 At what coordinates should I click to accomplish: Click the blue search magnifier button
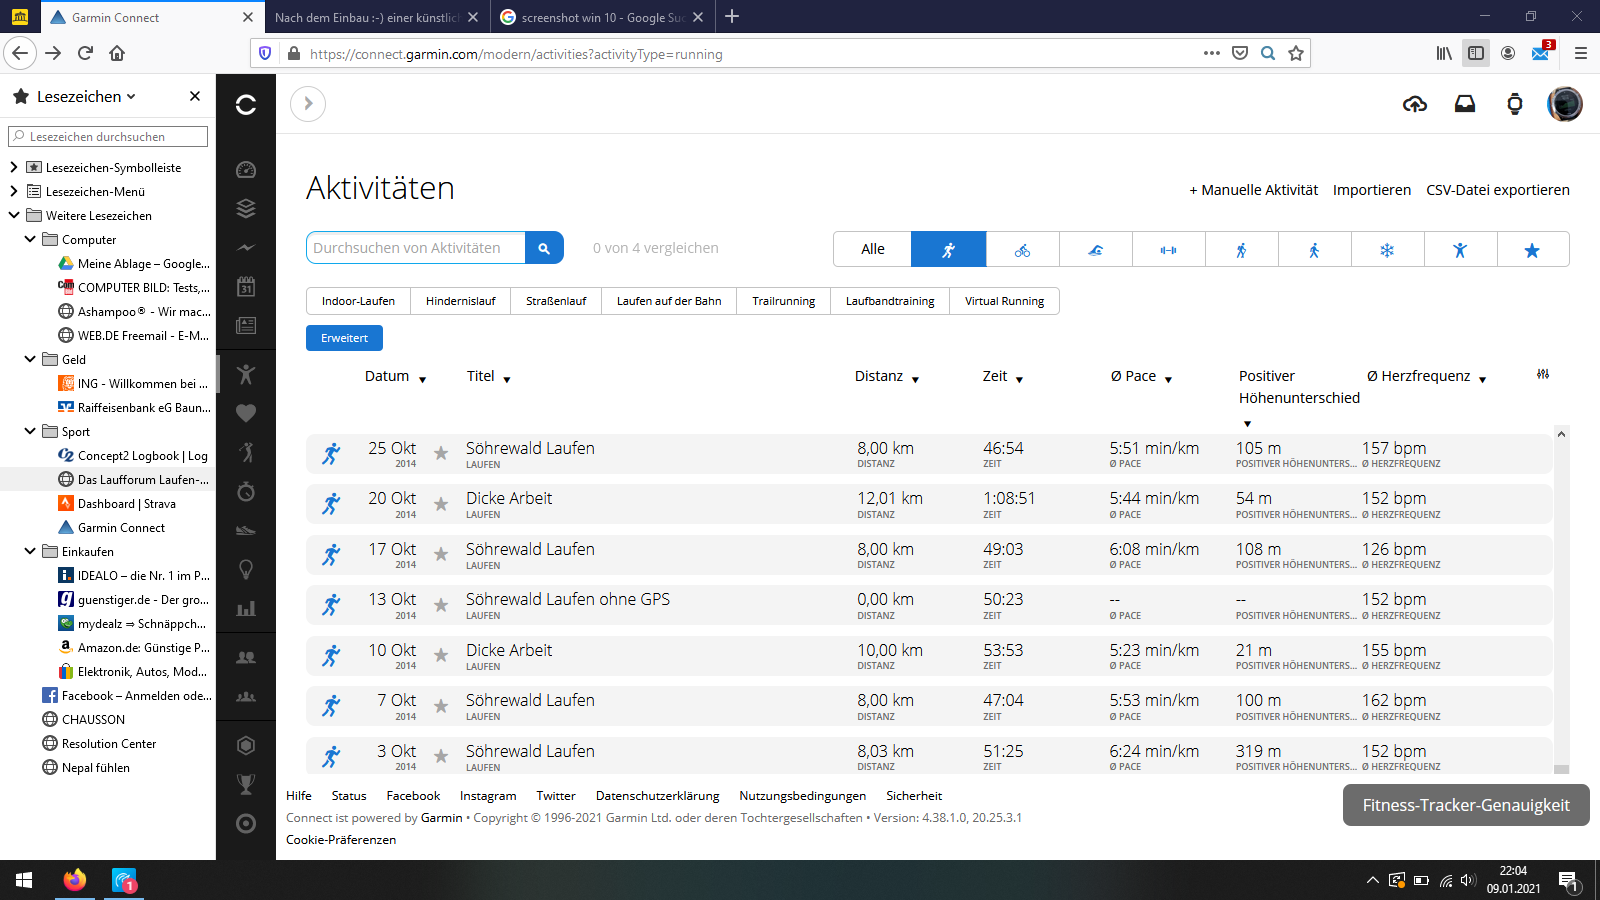coord(544,248)
